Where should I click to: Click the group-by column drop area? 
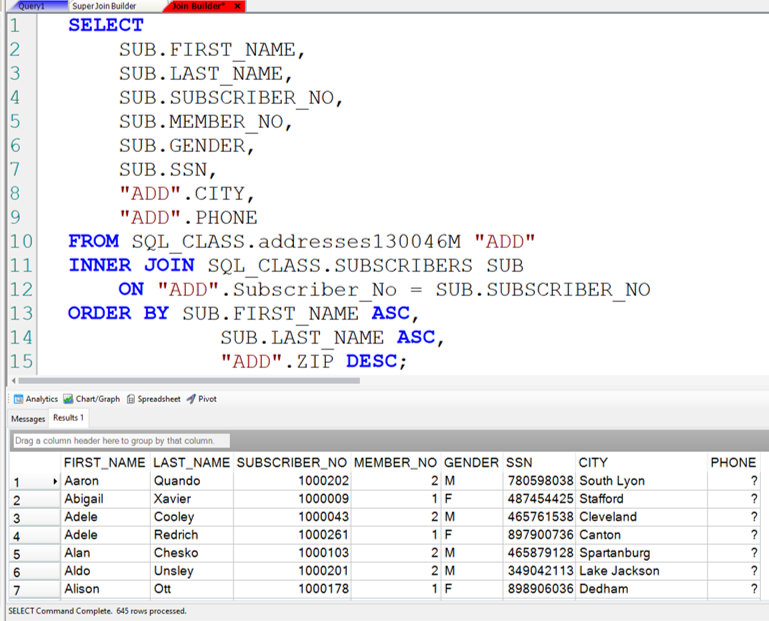tap(121, 441)
